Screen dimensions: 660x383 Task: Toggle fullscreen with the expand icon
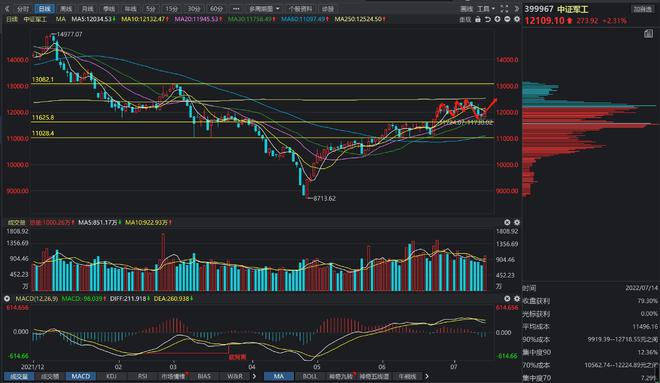click(x=504, y=8)
